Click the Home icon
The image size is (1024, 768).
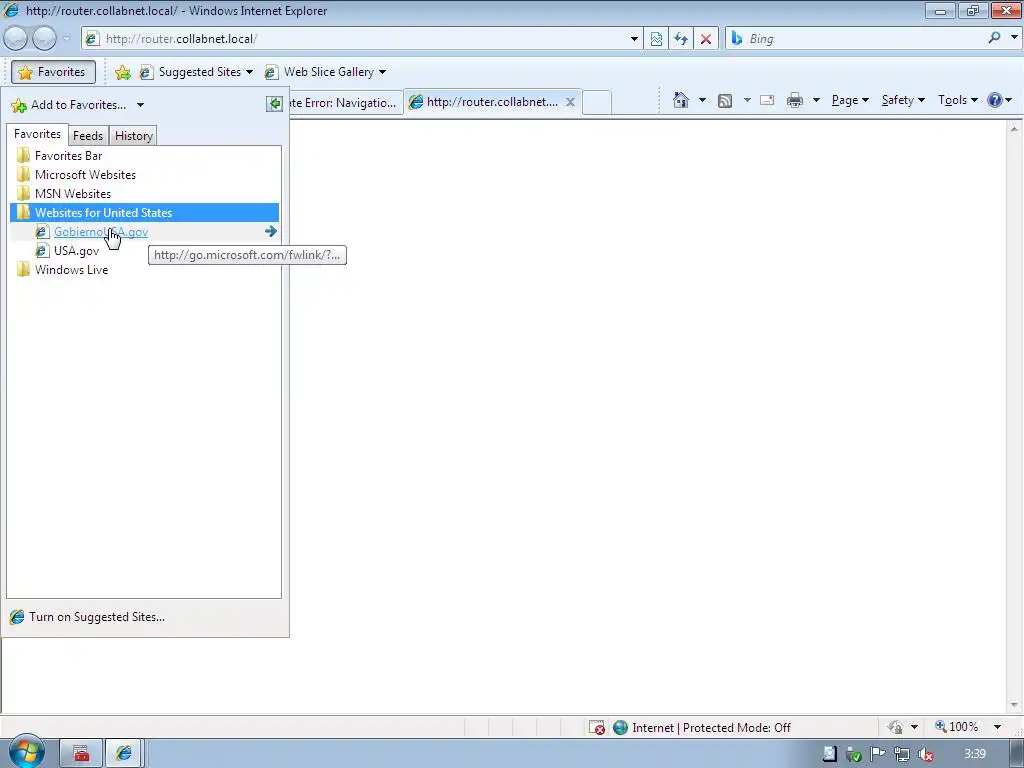pos(681,100)
